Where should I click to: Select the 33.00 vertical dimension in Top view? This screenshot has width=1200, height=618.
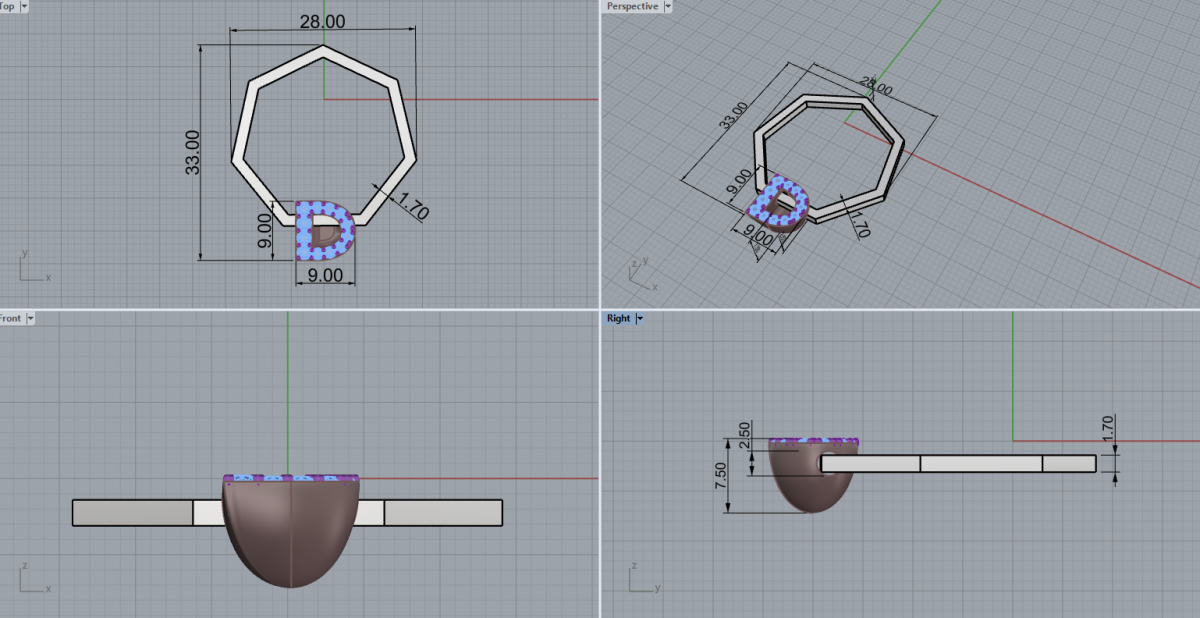click(x=192, y=152)
